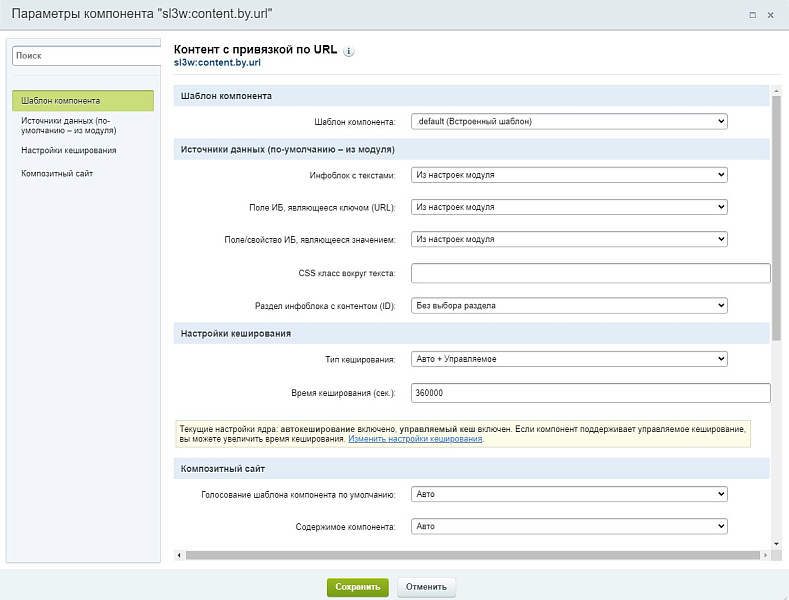
Task: Expand the Тип кеширования dropdown
Action: point(568,359)
